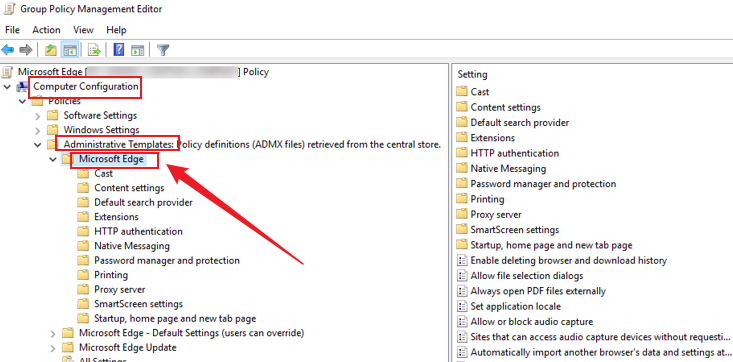The height and width of the screenshot is (362, 733).
Task: Open the File menu
Action: [x=12, y=30]
